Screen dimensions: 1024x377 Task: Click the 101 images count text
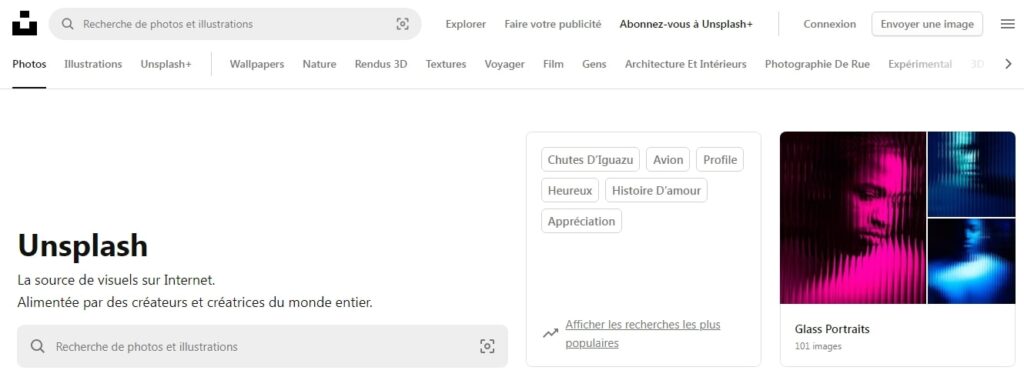(x=818, y=346)
